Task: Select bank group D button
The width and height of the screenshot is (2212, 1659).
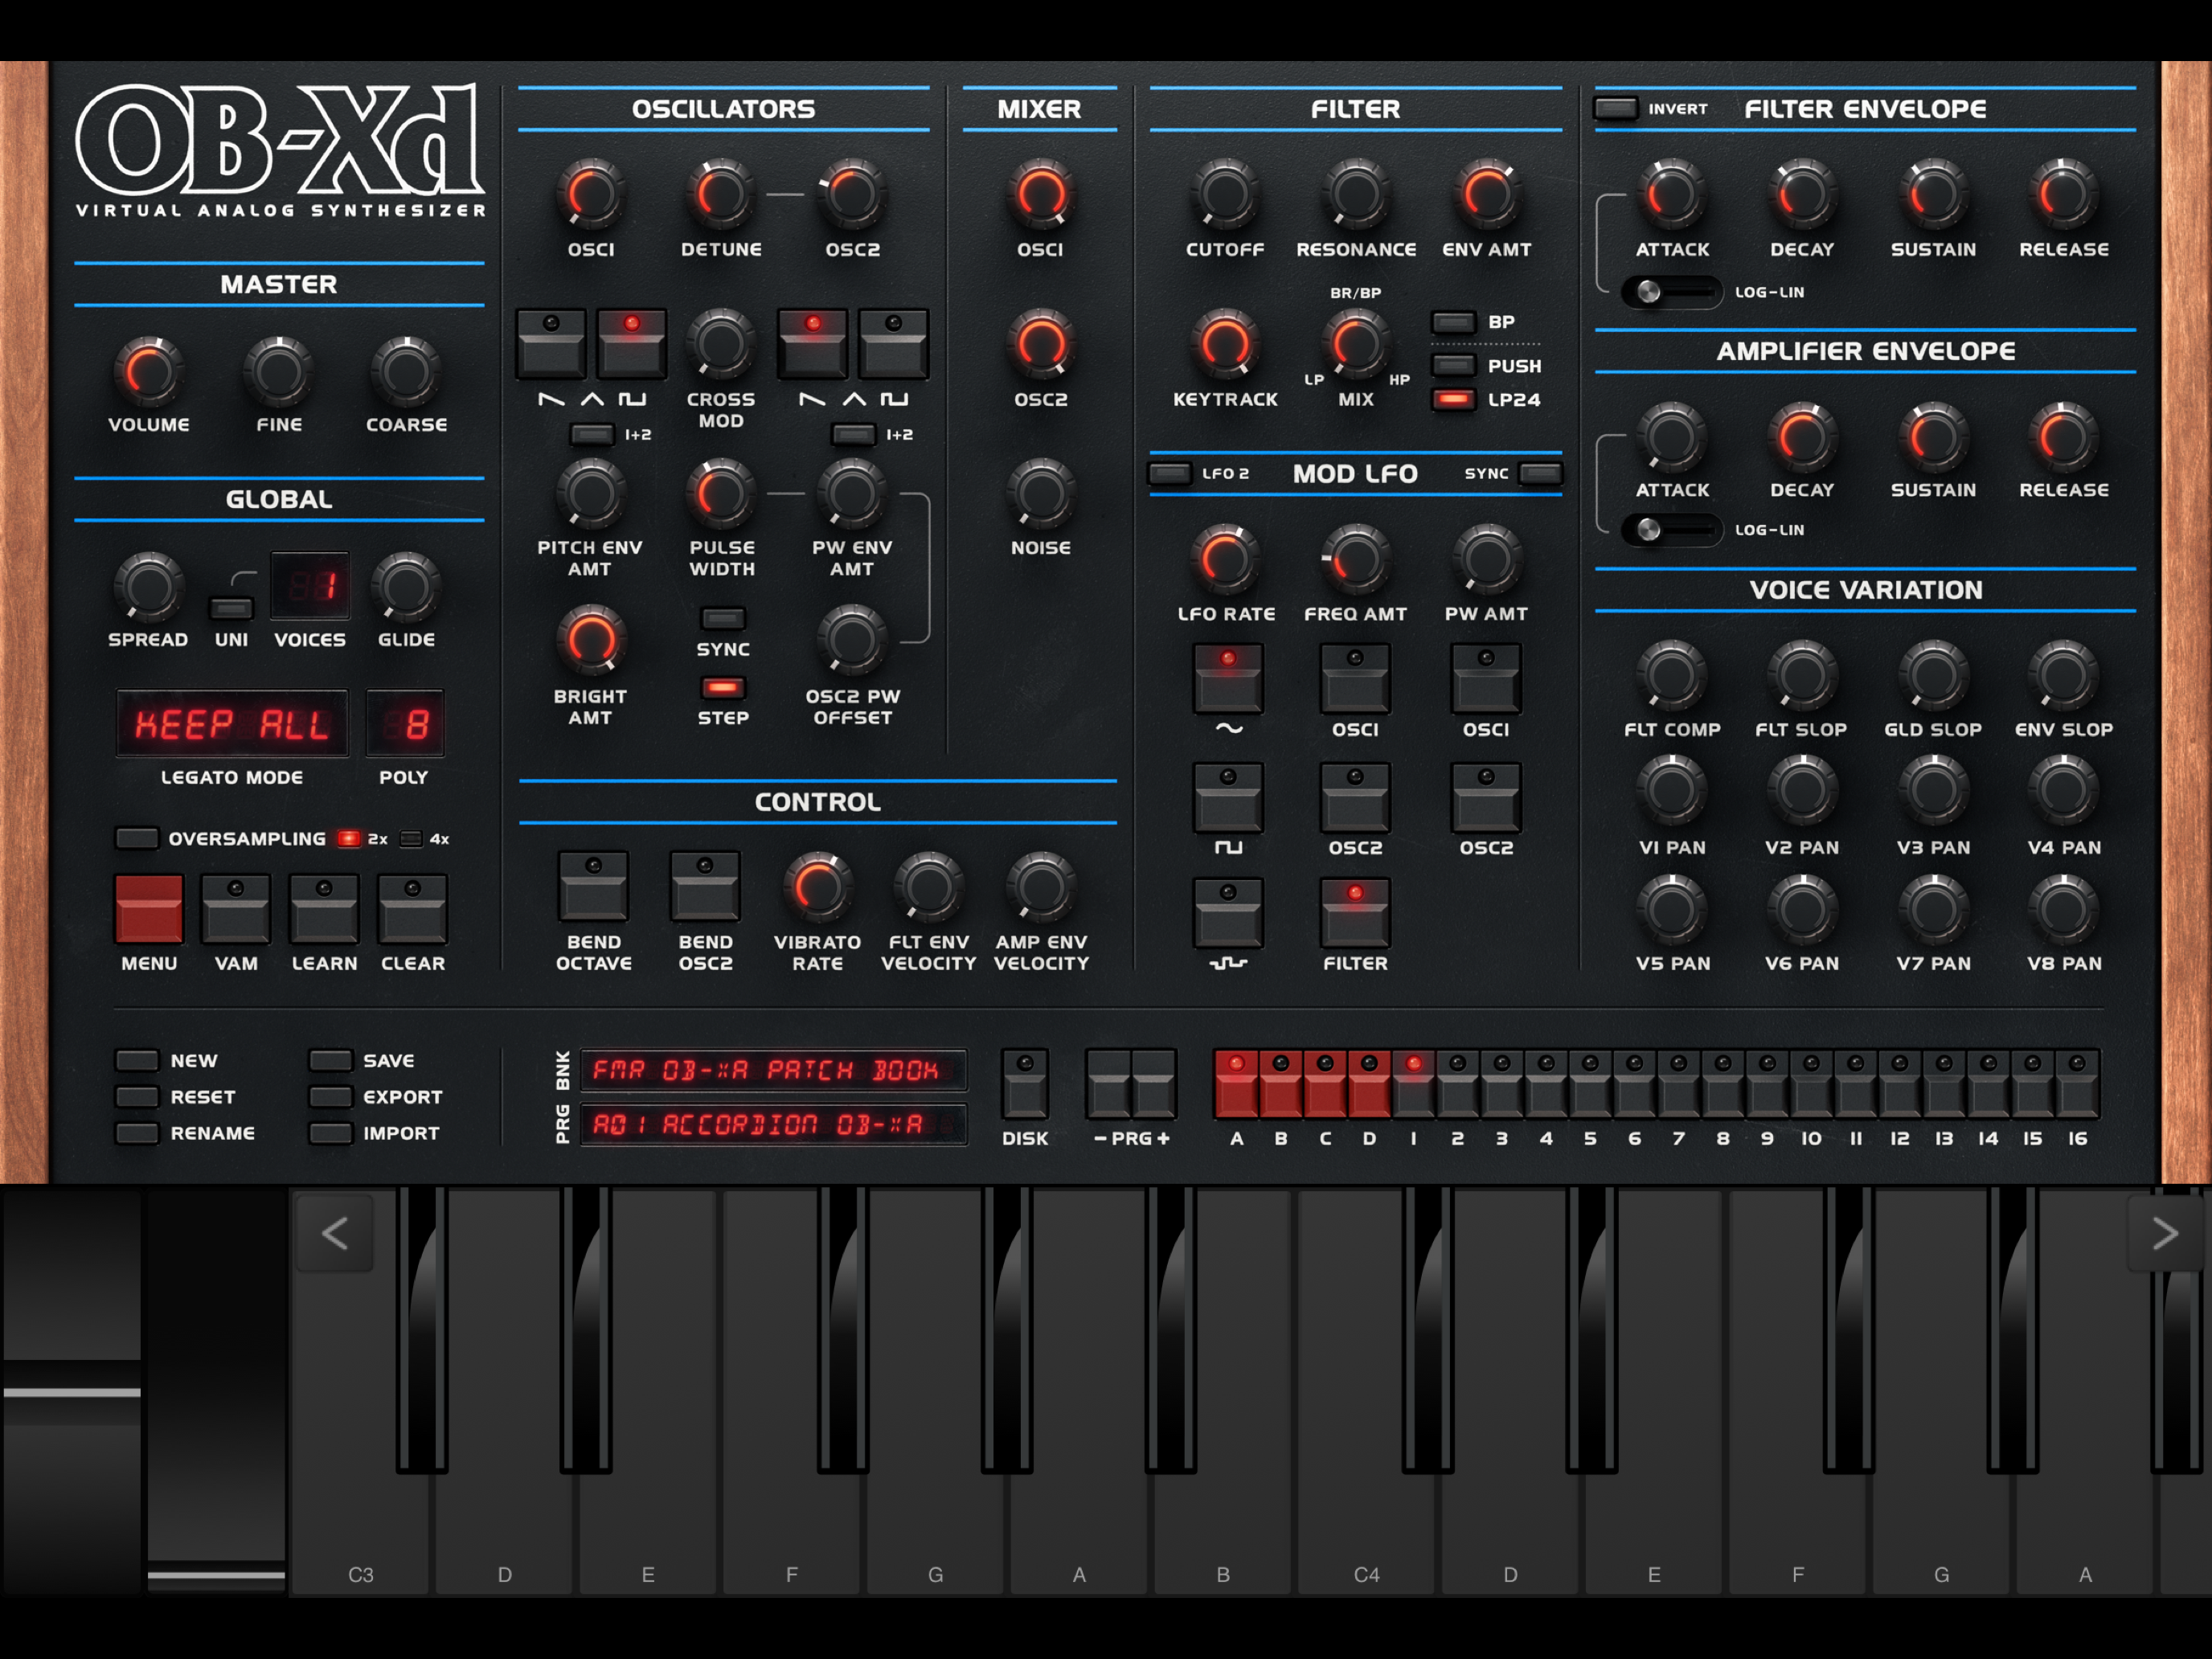Action: click(x=1369, y=1083)
